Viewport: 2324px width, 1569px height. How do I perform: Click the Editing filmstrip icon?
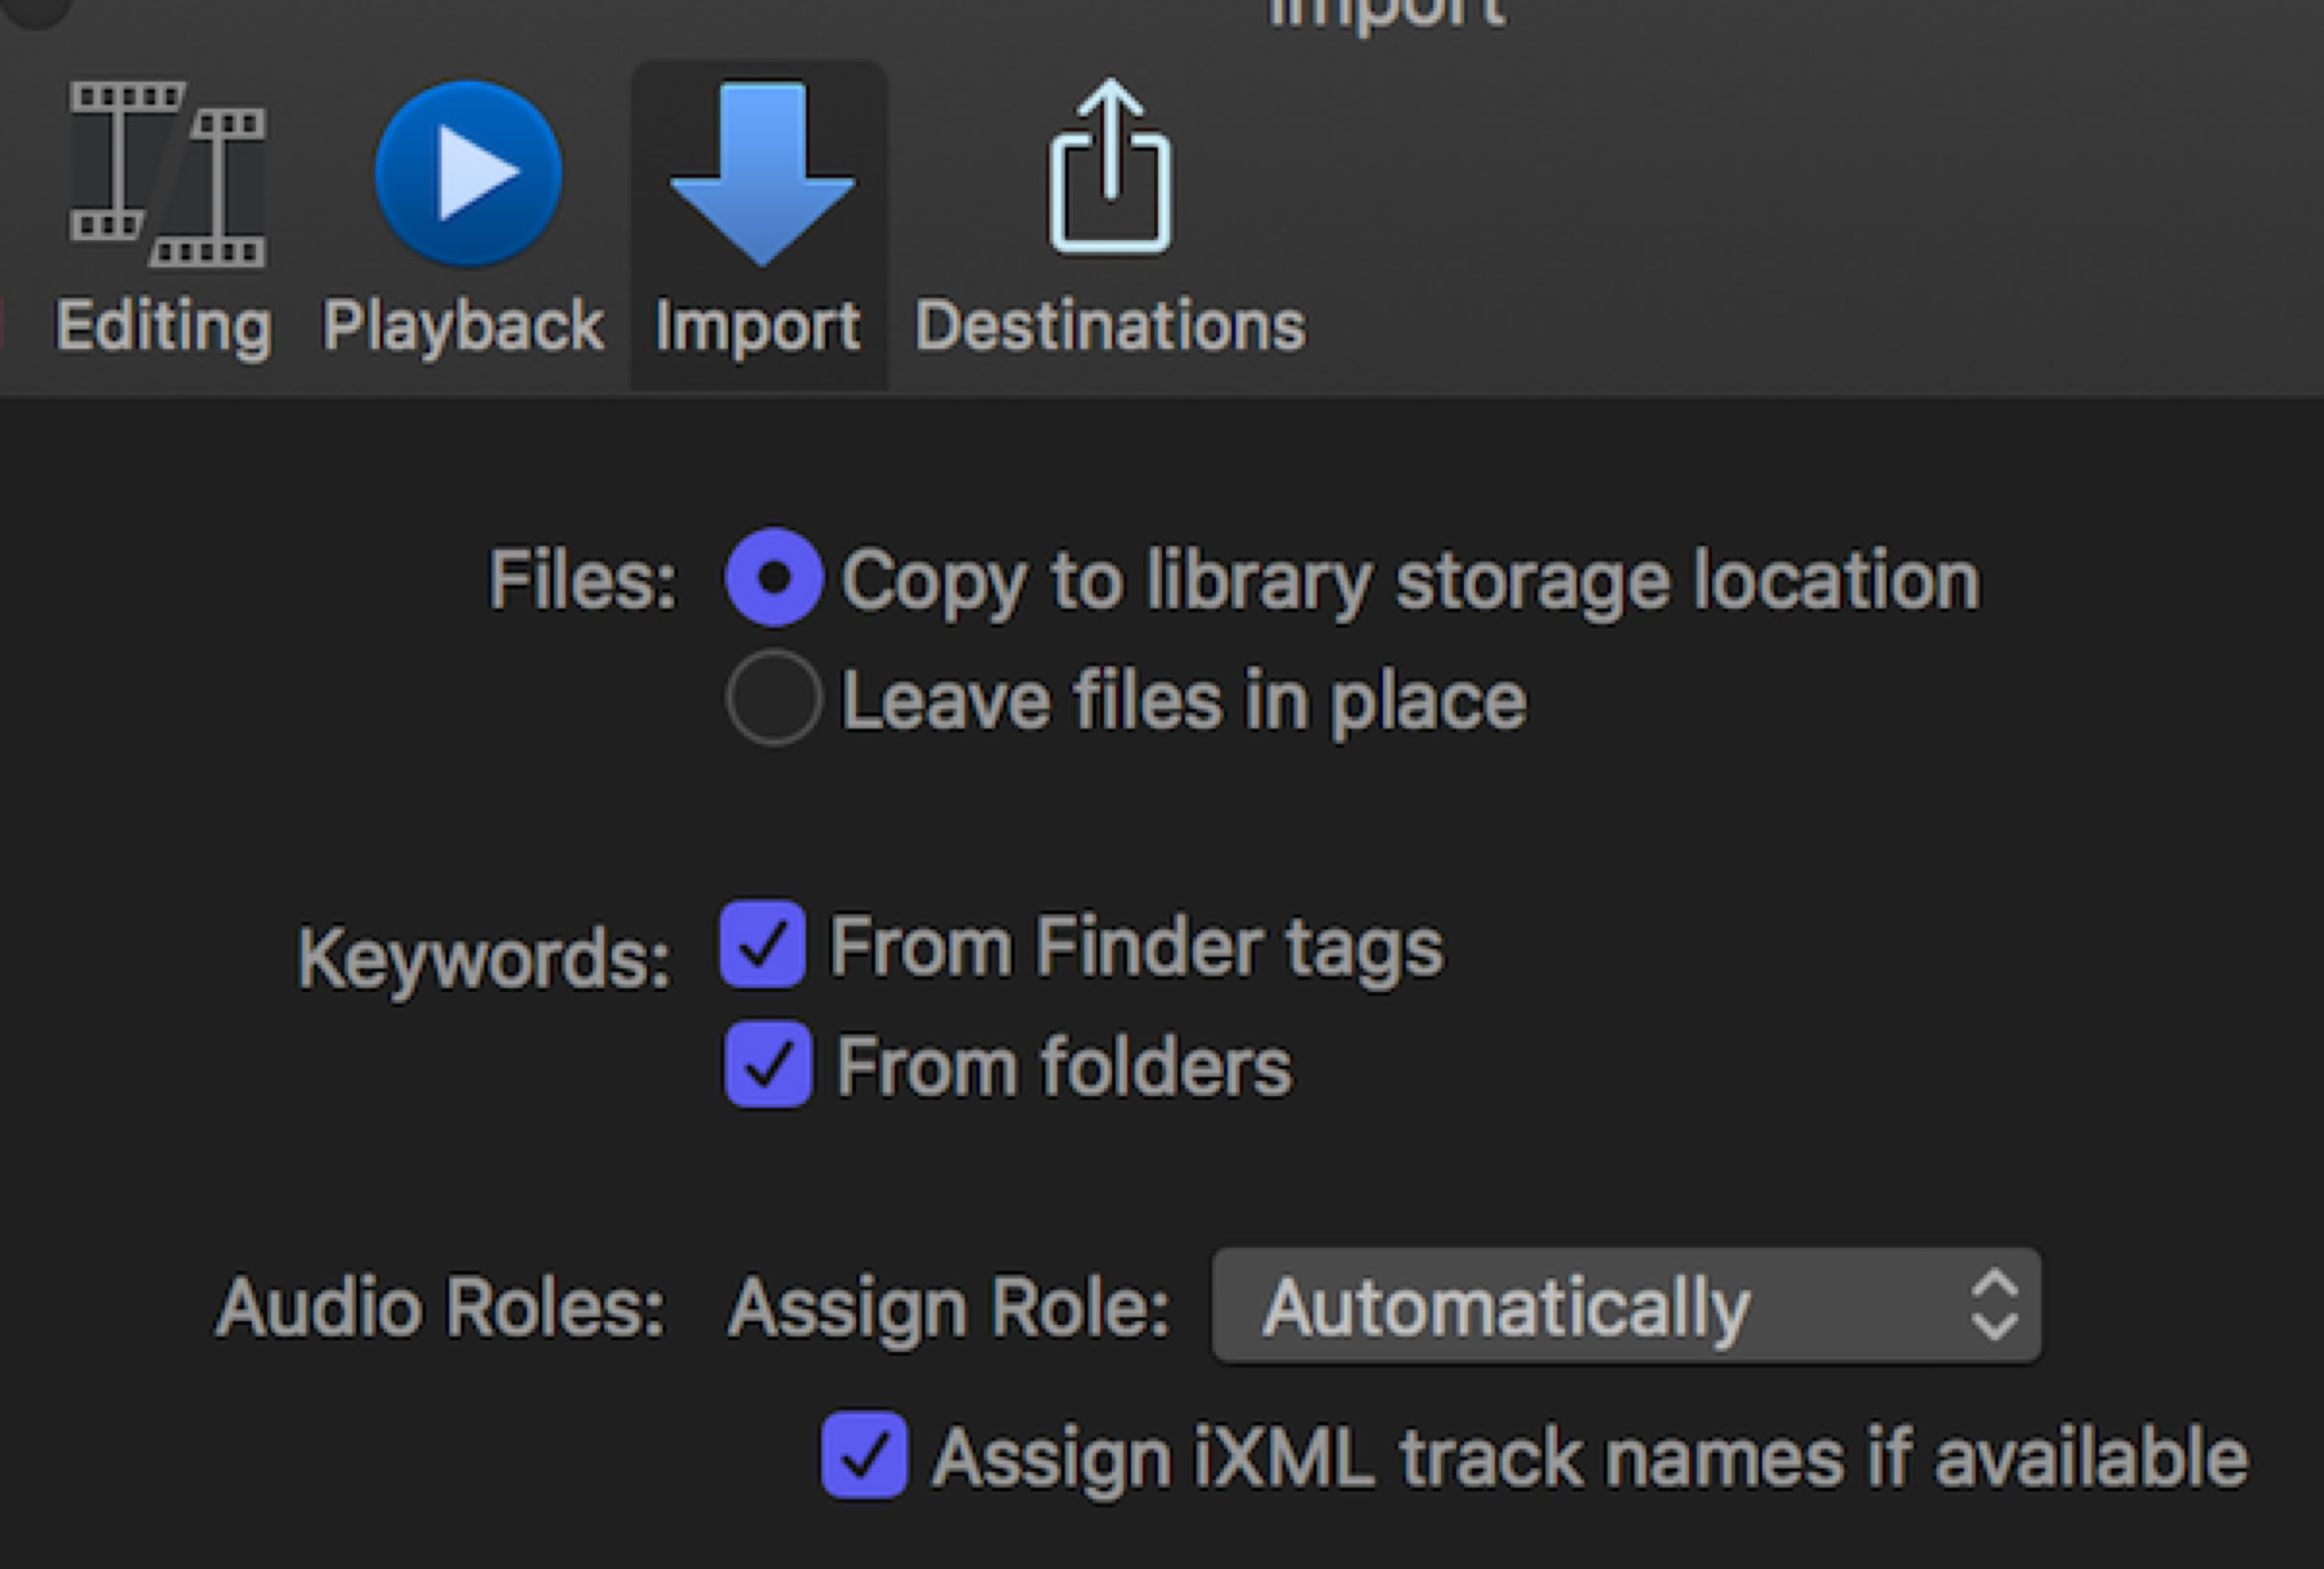(167, 174)
